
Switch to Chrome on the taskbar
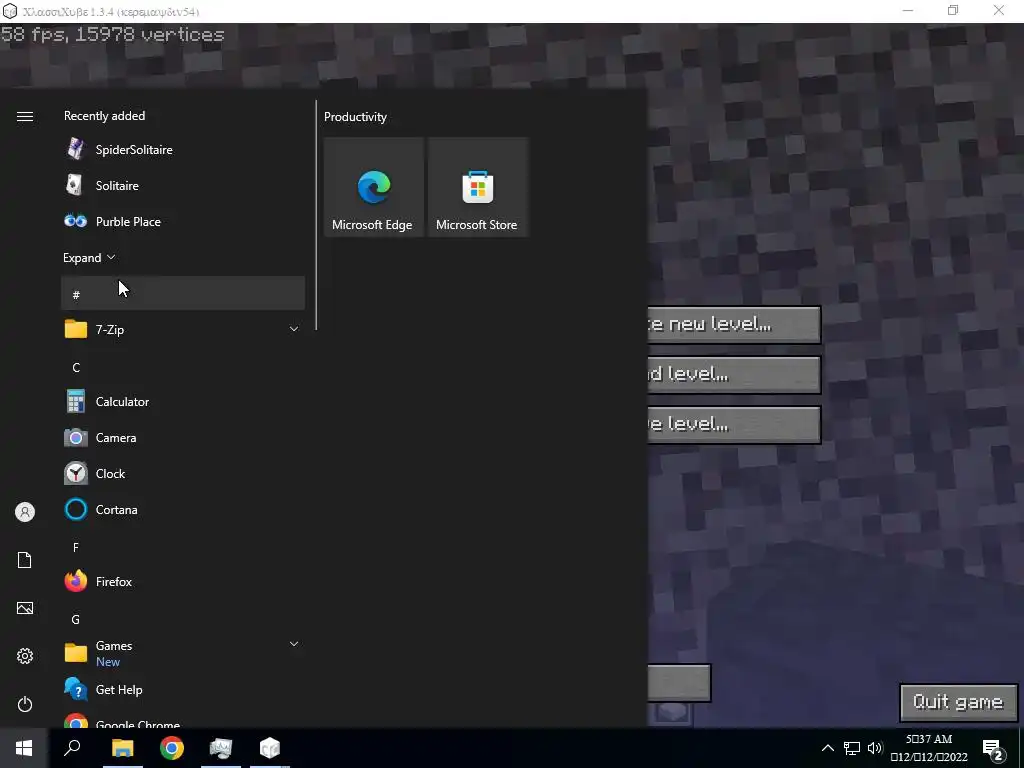[x=172, y=748]
